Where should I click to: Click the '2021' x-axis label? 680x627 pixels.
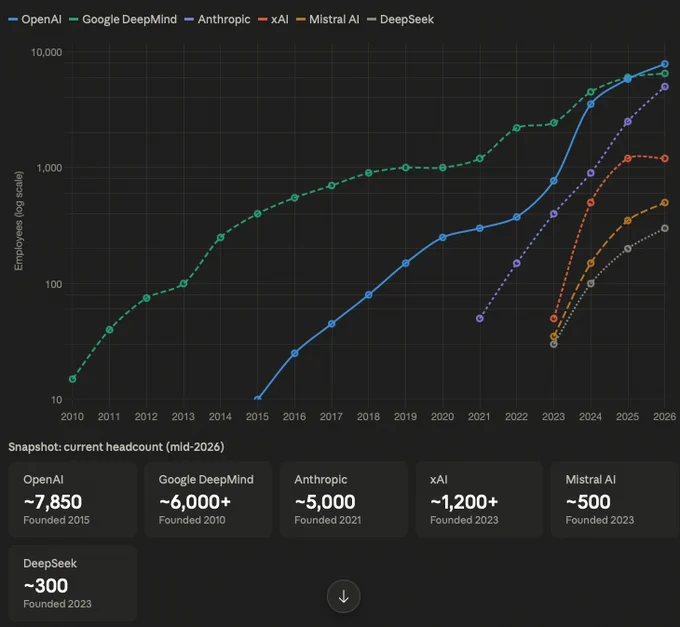coord(479,416)
